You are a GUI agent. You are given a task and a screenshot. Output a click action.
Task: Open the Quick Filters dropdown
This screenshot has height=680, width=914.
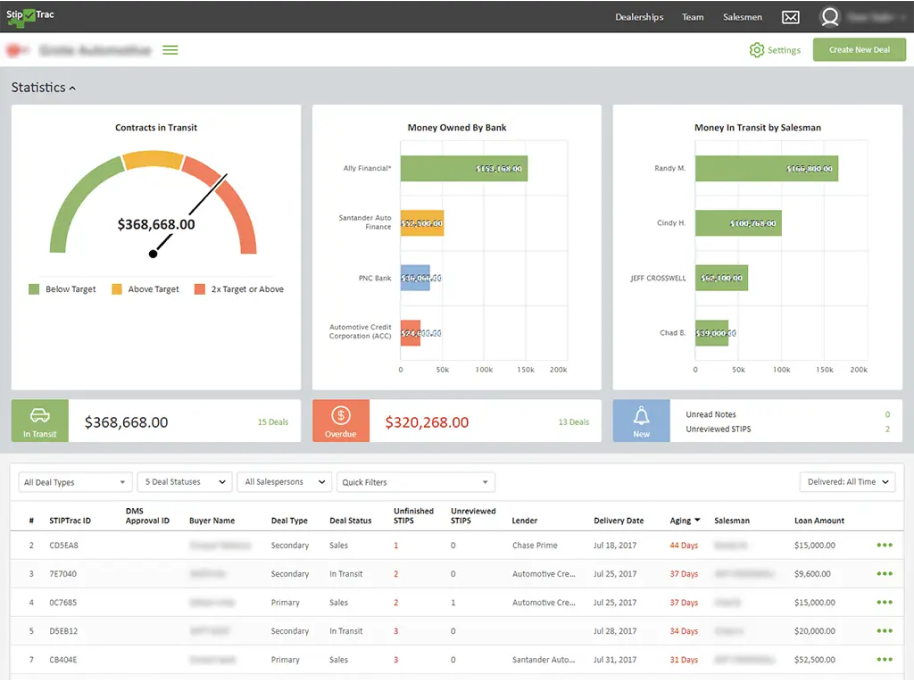point(416,482)
